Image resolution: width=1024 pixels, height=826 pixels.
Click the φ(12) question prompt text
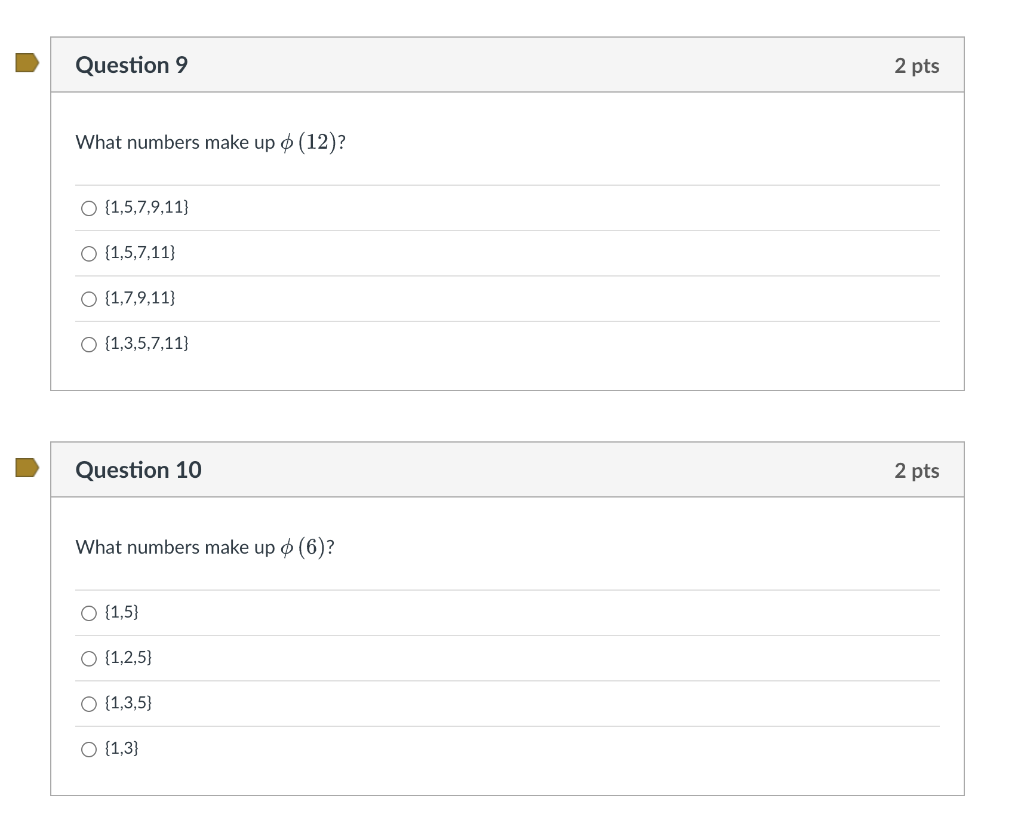pos(211,143)
